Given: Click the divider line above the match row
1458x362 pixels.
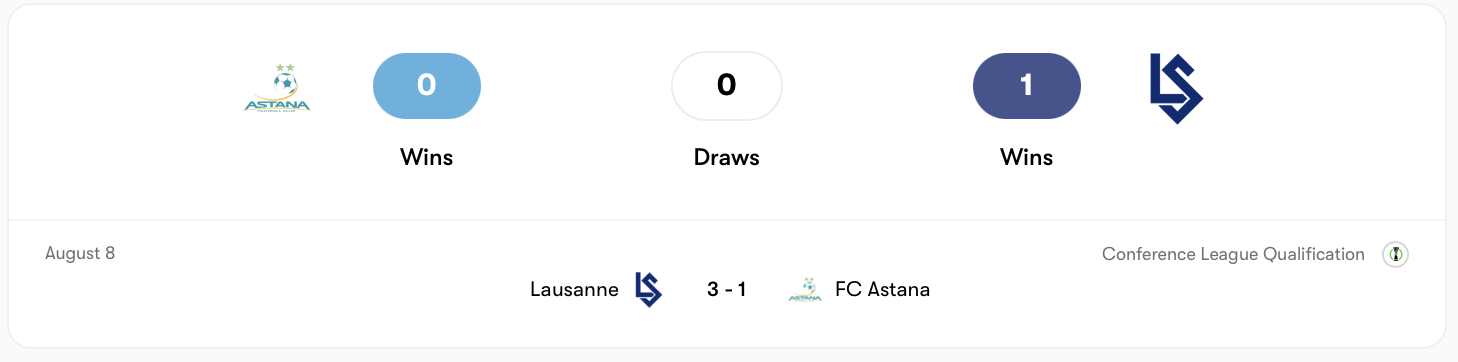Looking at the screenshot, I should (x=728, y=220).
